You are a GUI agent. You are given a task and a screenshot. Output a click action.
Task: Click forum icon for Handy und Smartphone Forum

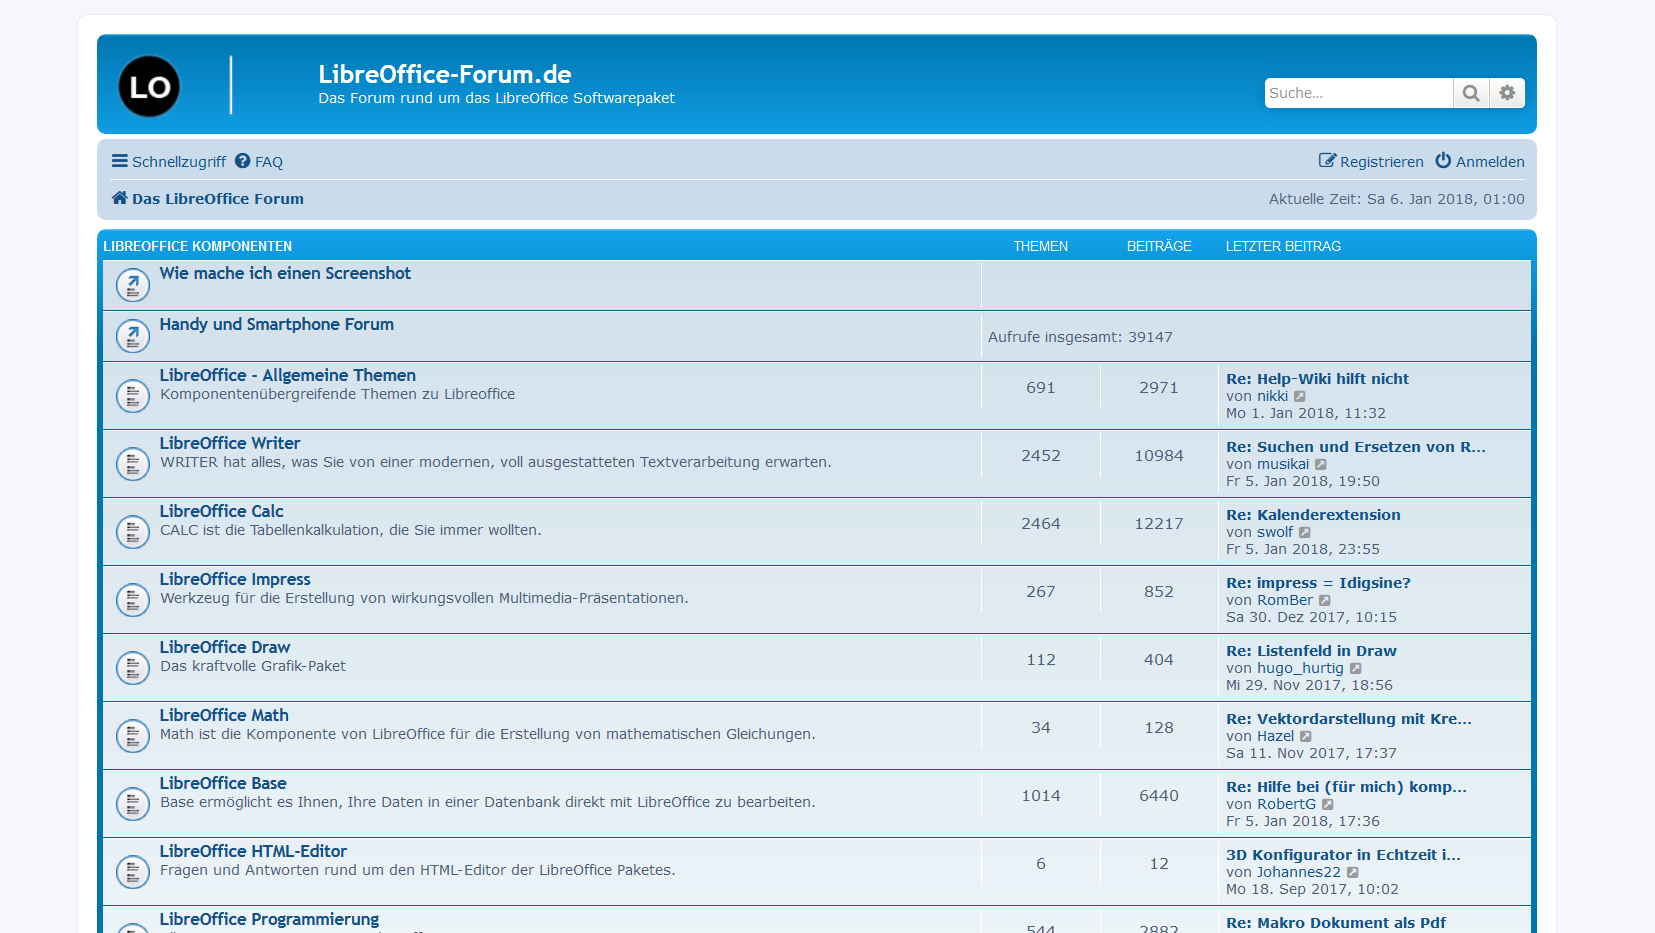[x=133, y=336]
